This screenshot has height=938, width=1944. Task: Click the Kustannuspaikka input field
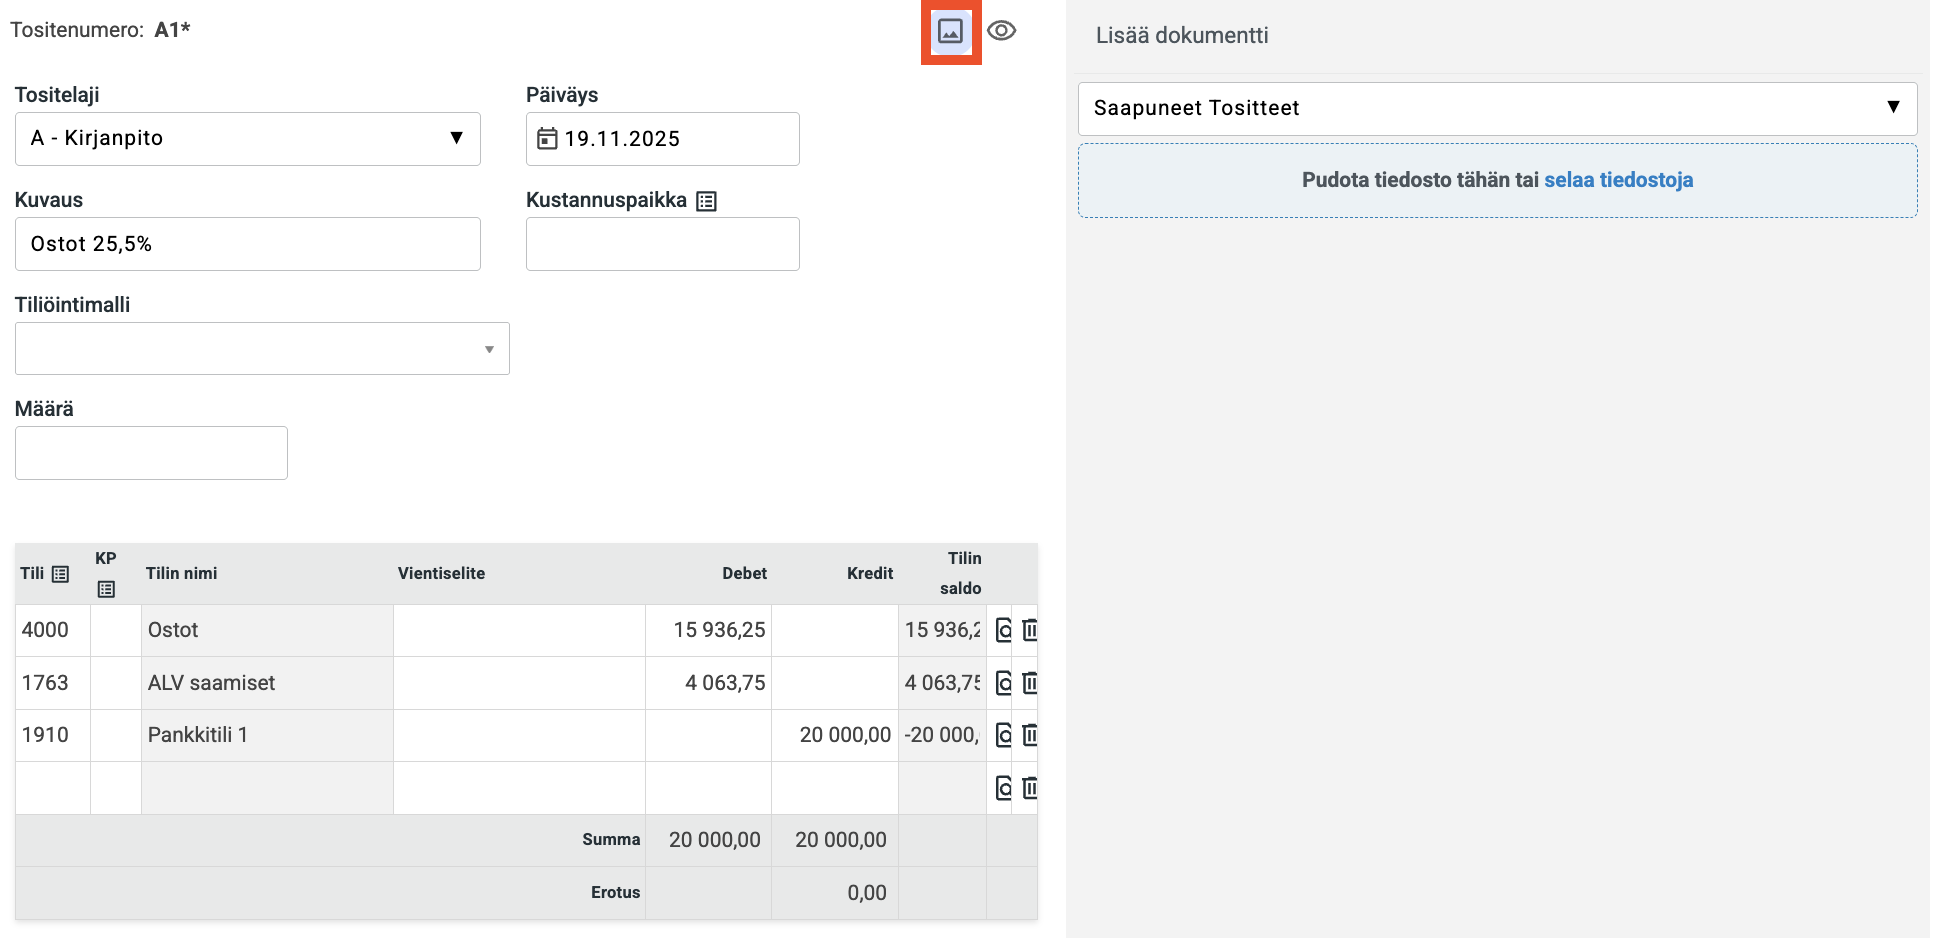click(x=662, y=244)
